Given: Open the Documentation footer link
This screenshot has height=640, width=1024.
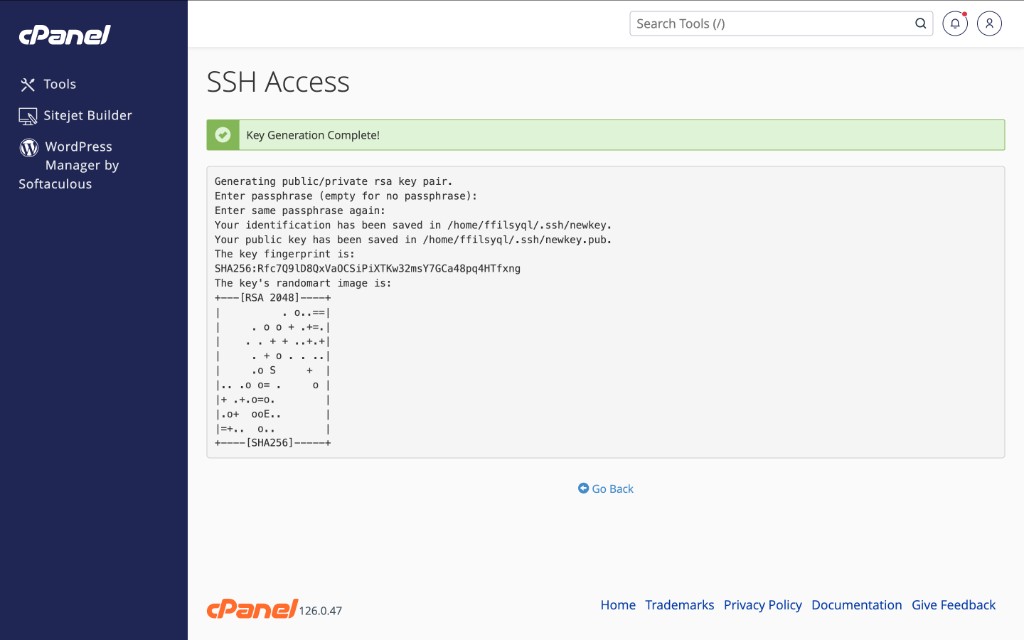Looking at the screenshot, I should coord(856,605).
